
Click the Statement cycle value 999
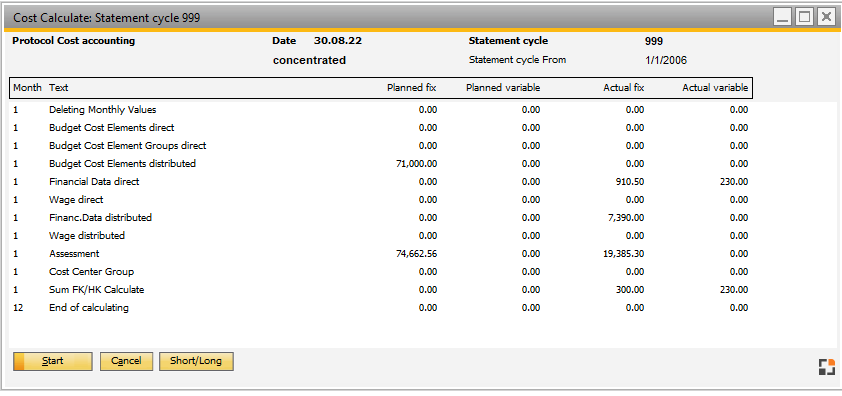point(654,41)
